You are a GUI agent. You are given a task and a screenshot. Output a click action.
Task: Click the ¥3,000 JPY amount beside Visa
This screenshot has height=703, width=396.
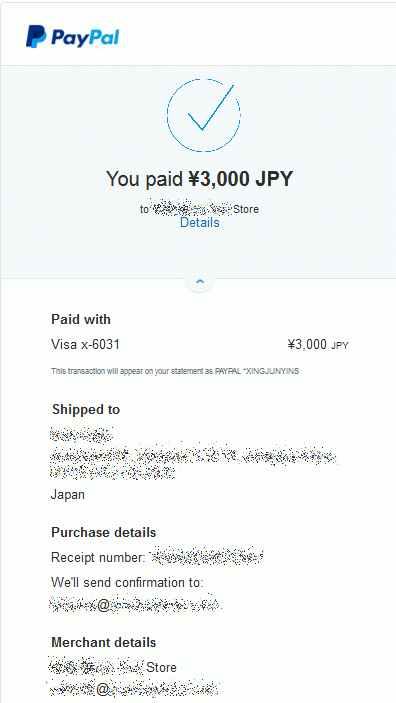(318, 344)
